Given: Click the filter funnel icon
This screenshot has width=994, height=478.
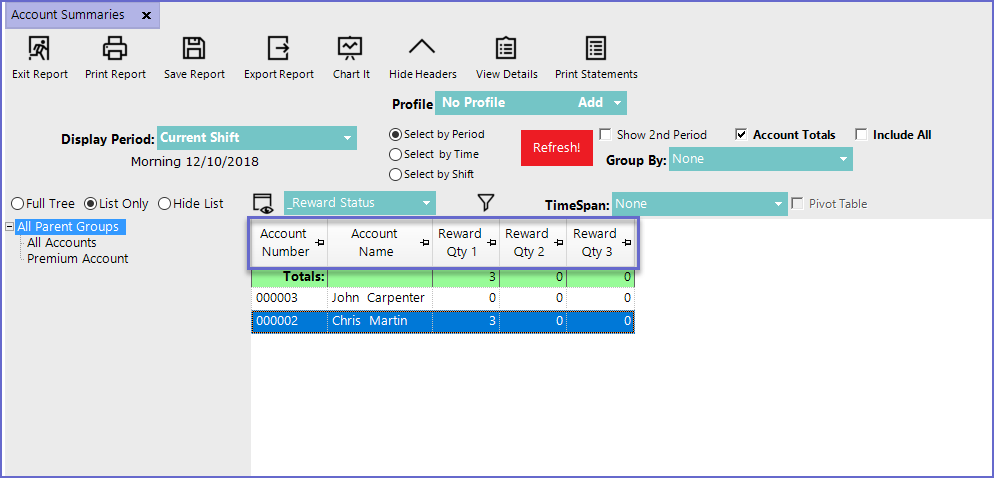Looking at the screenshot, I should (x=486, y=202).
